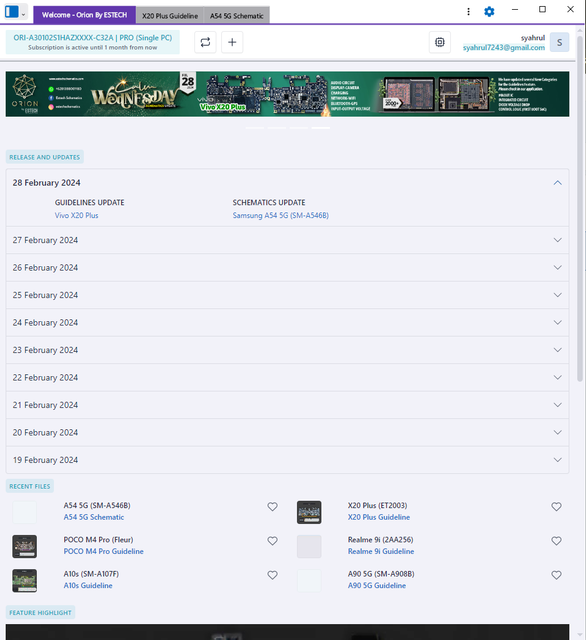Collapse the 28 February 2024 section
Screen dimensions: 586x640
[x=557, y=183]
